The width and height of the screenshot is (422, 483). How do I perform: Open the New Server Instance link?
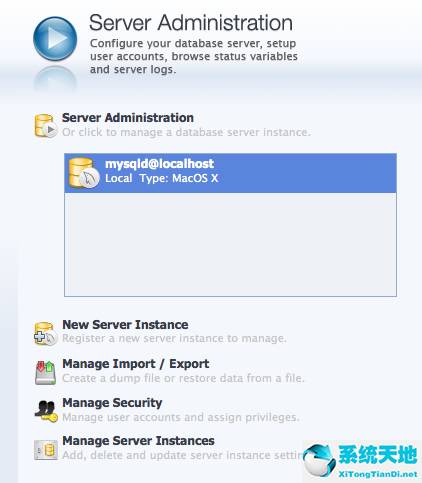[125, 325]
